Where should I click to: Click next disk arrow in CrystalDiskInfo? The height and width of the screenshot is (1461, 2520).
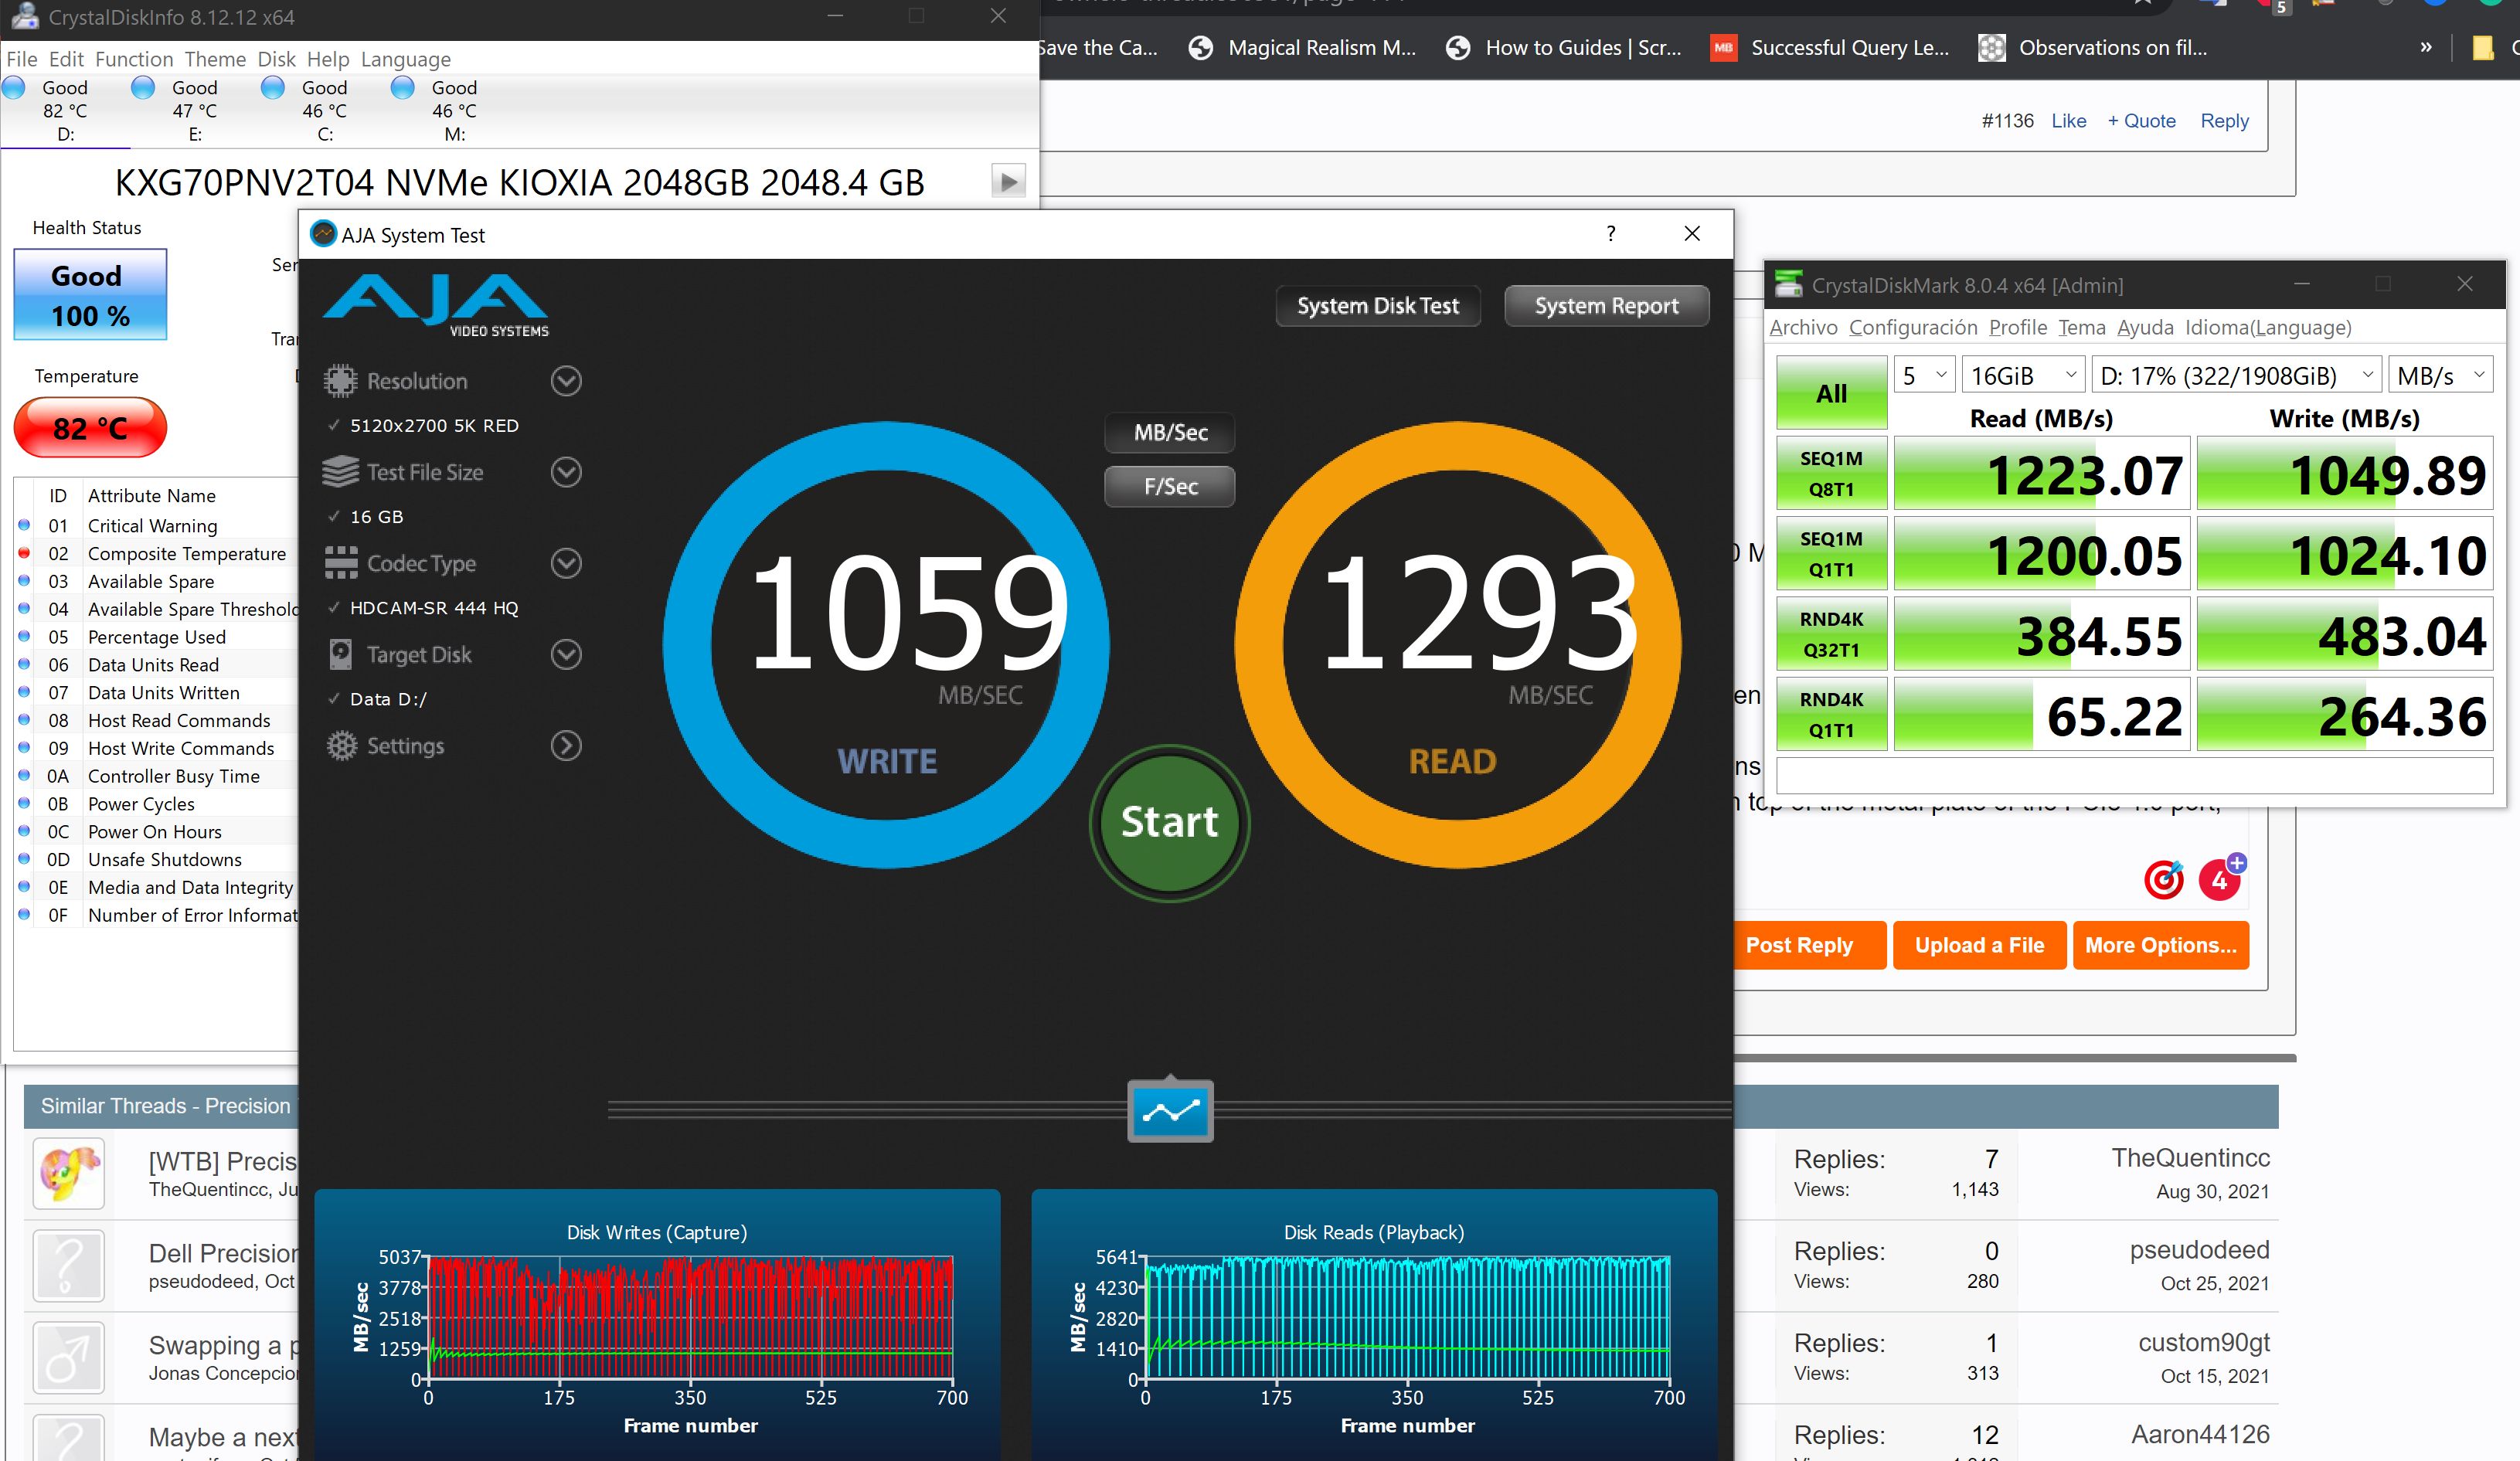click(x=1008, y=182)
